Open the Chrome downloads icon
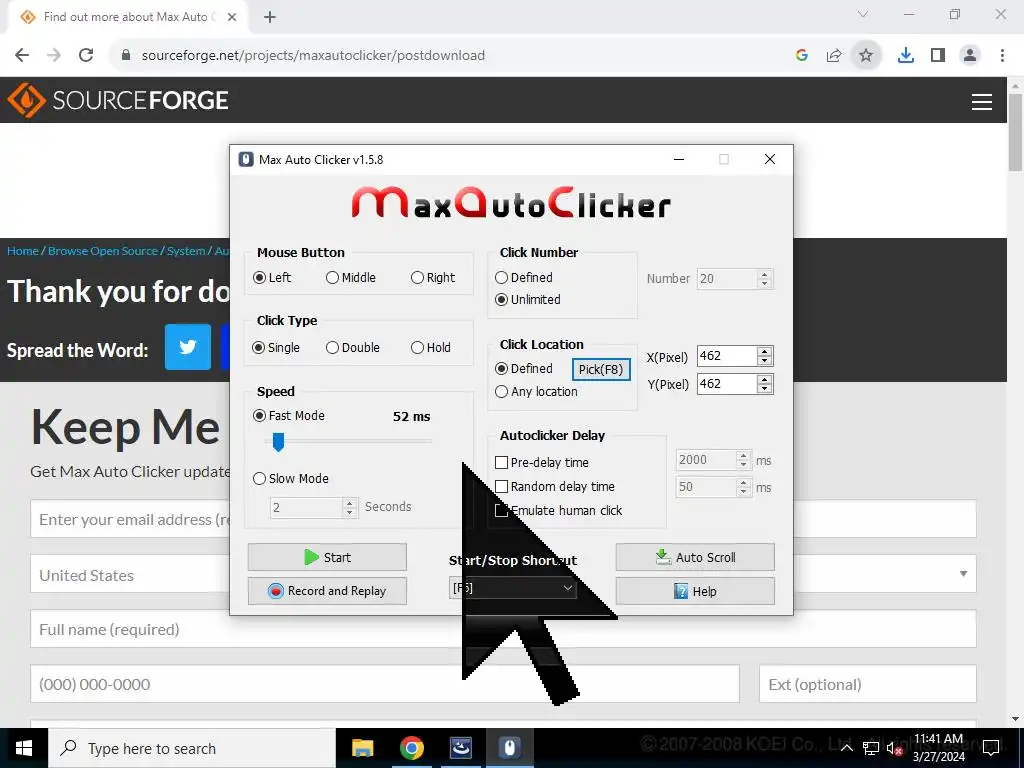The width and height of the screenshot is (1024, 768). click(x=906, y=56)
